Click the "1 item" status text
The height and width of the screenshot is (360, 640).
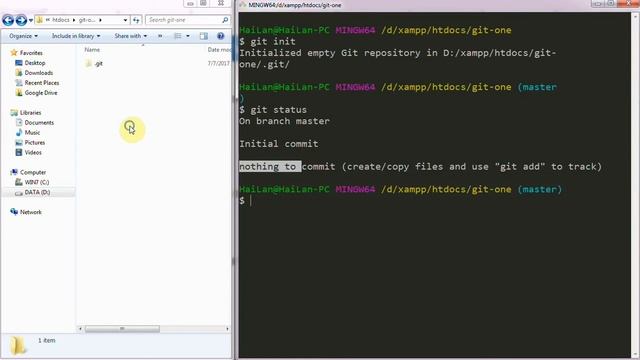pyautogui.click(x=47, y=340)
